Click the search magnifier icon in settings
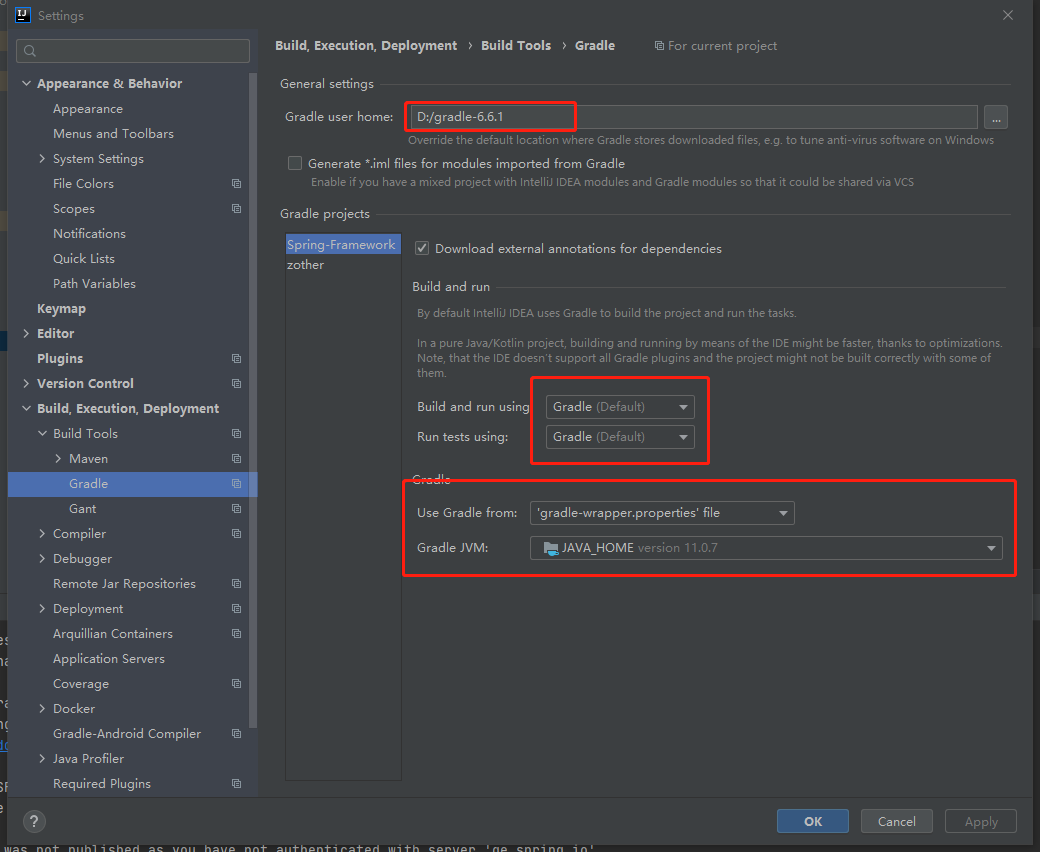Image resolution: width=1040 pixels, height=852 pixels. [30, 50]
